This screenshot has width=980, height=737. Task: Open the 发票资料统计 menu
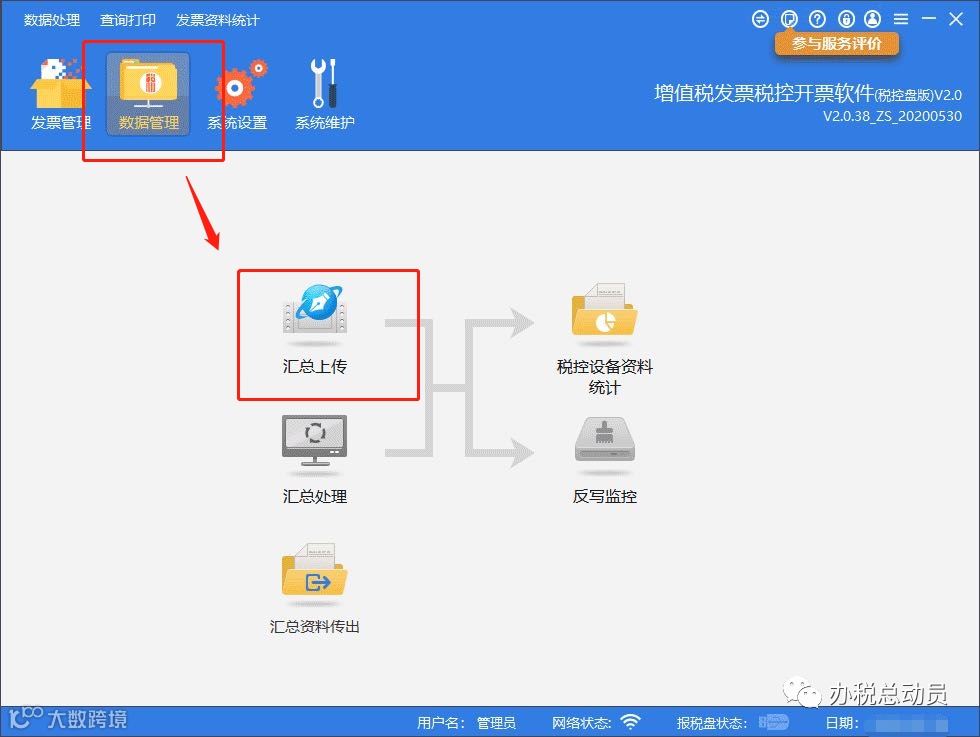pos(218,20)
